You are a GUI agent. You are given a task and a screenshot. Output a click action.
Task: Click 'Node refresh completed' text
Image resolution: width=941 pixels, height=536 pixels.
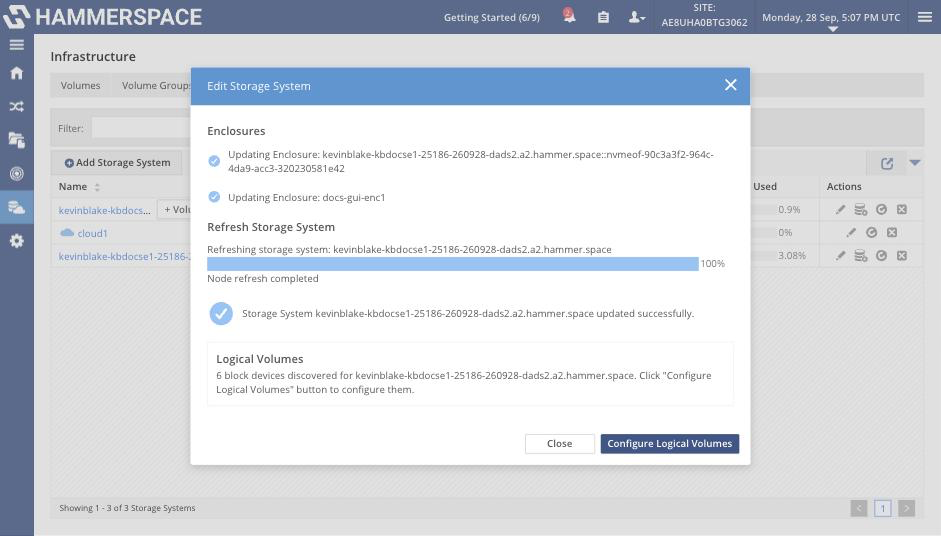point(263,279)
